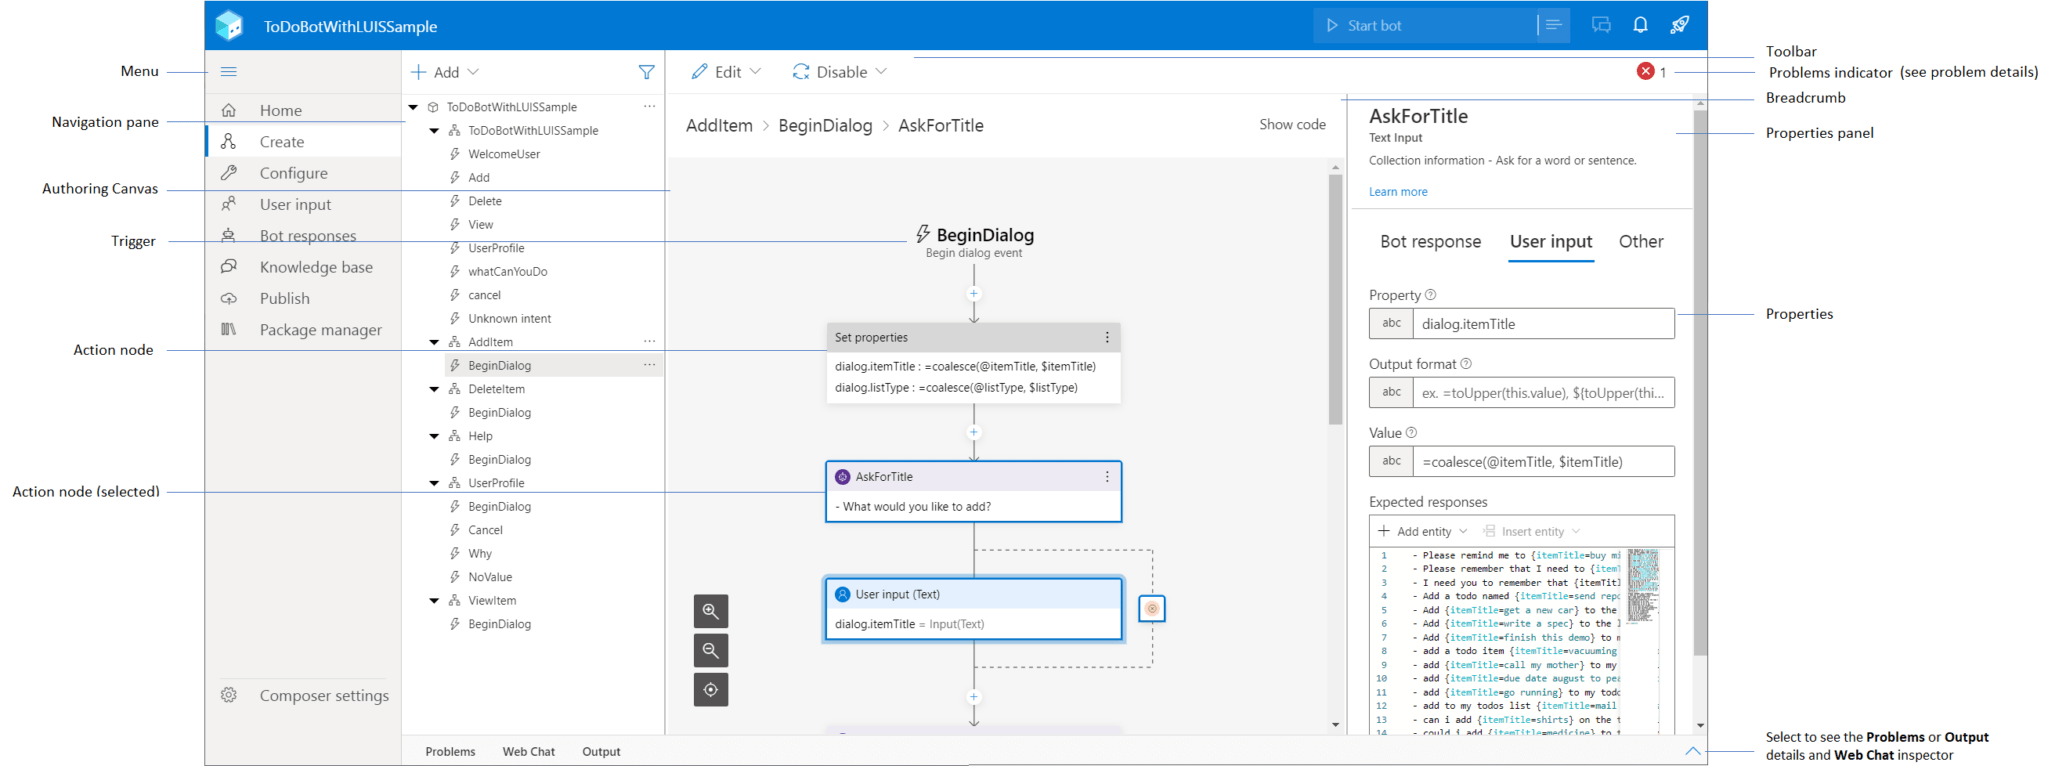Open the Set properties node three-dot menu
The height and width of the screenshot is (766, 2048).
coord(1107,337)
